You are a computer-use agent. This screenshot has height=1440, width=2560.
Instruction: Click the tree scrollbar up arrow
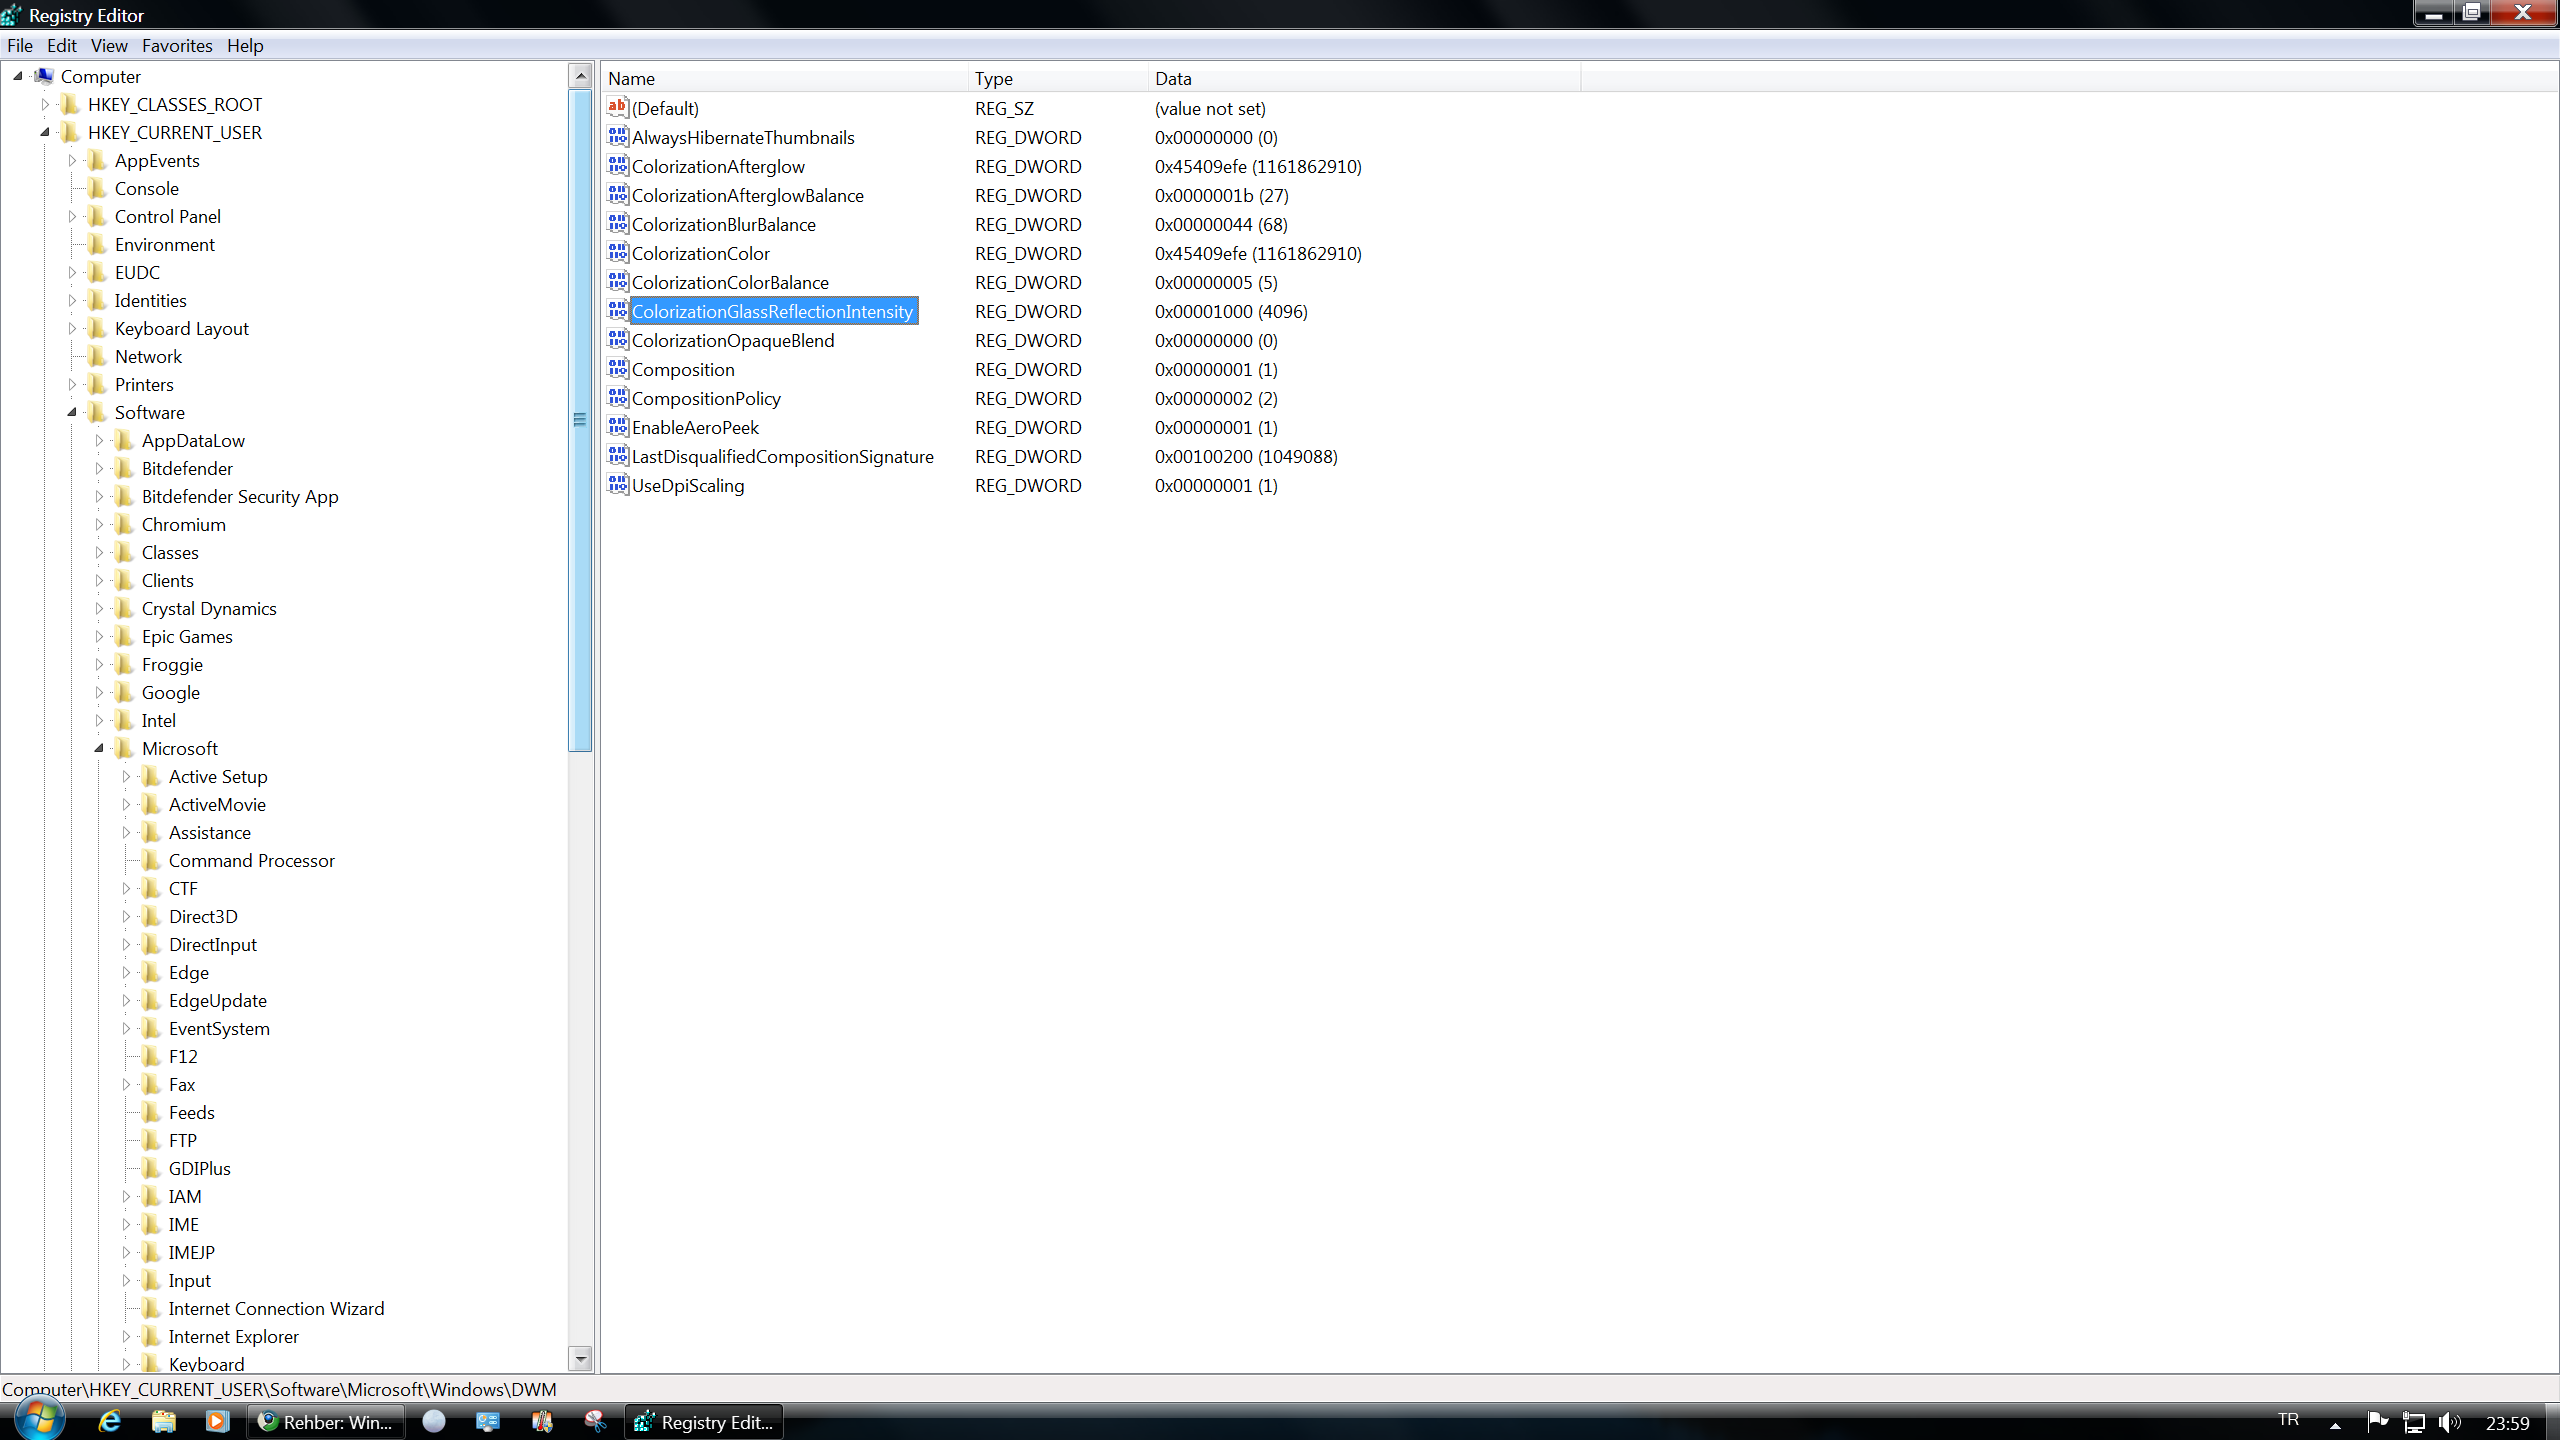pos(580,76)
